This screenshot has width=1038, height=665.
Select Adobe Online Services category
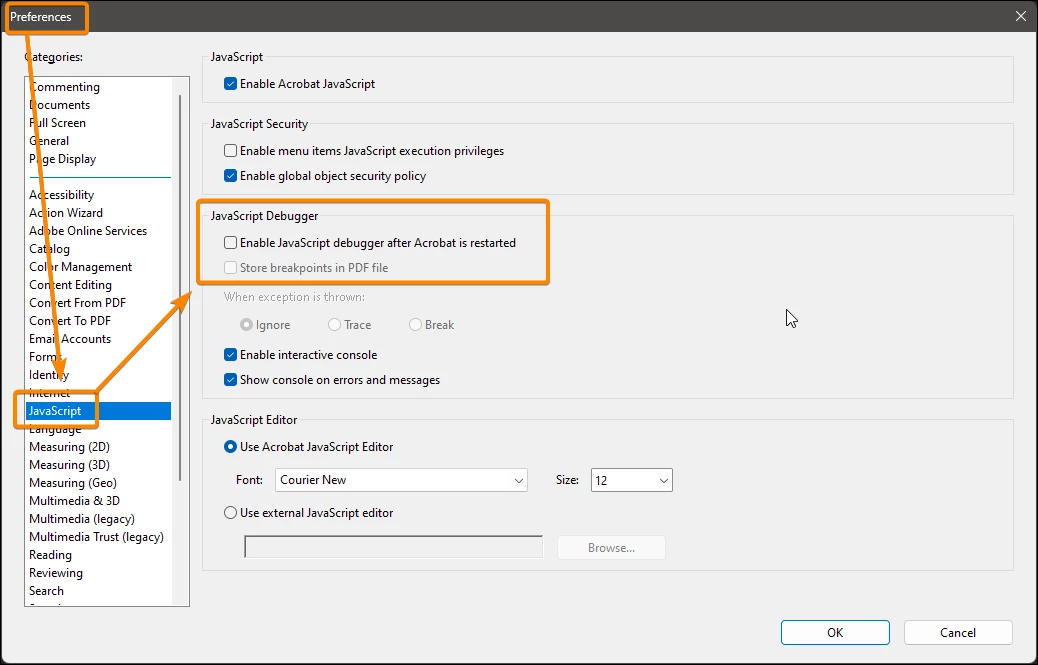pyautogui.click(x=88, y=230)
